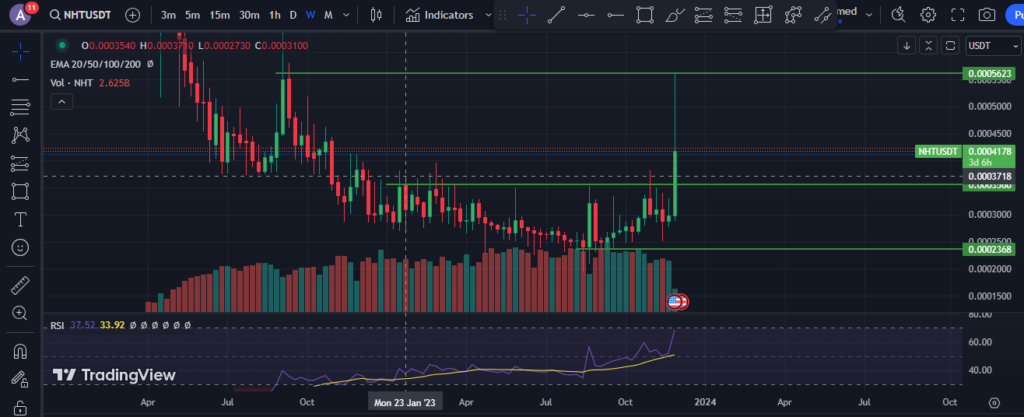This screenshot has height=417, width=1024.
Task: Click the Vol · NHT indicator label
Action: point(72,83)
